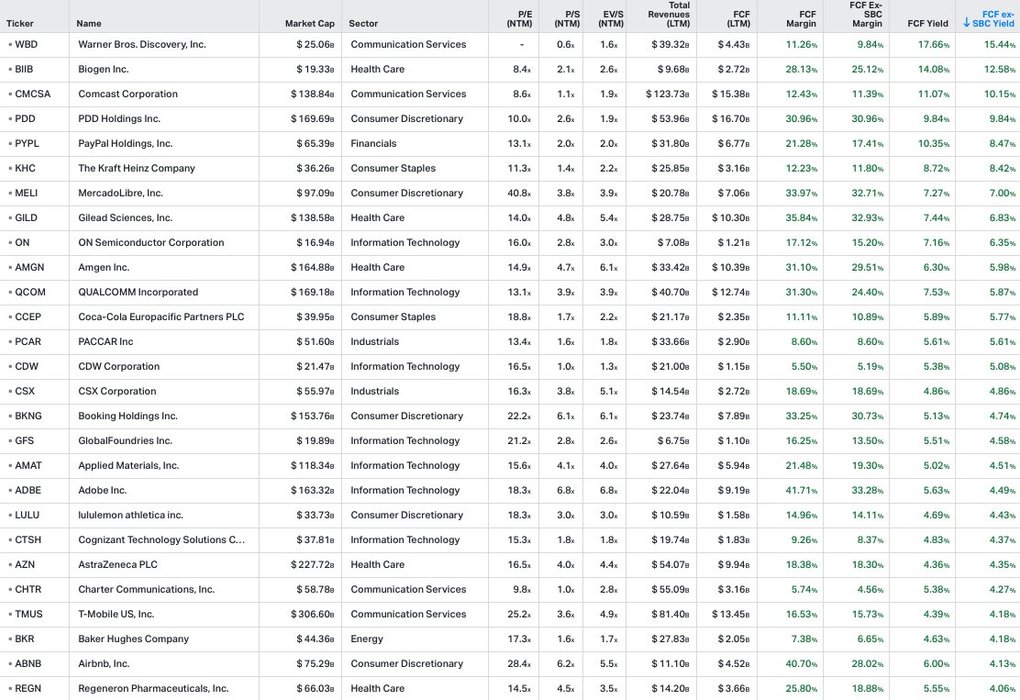Click the bullet dot beside REGN
The height and width of the screenshot is (700, 1020).
point(10,689)
